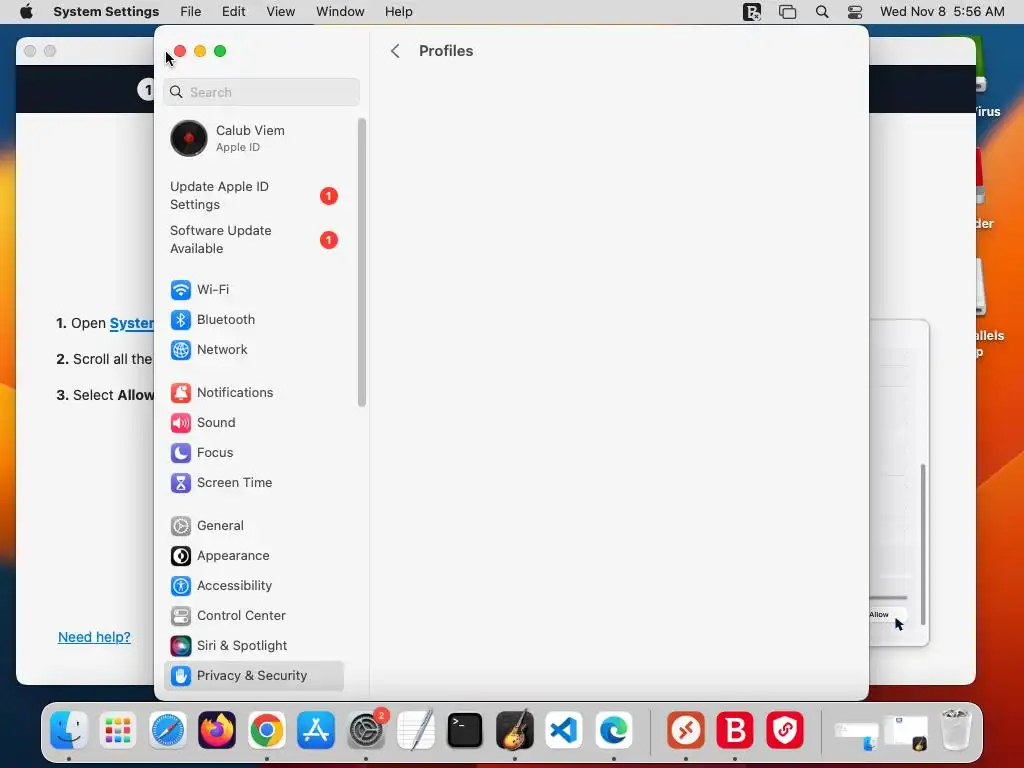Open Finder from the Dock

[69, 730]
